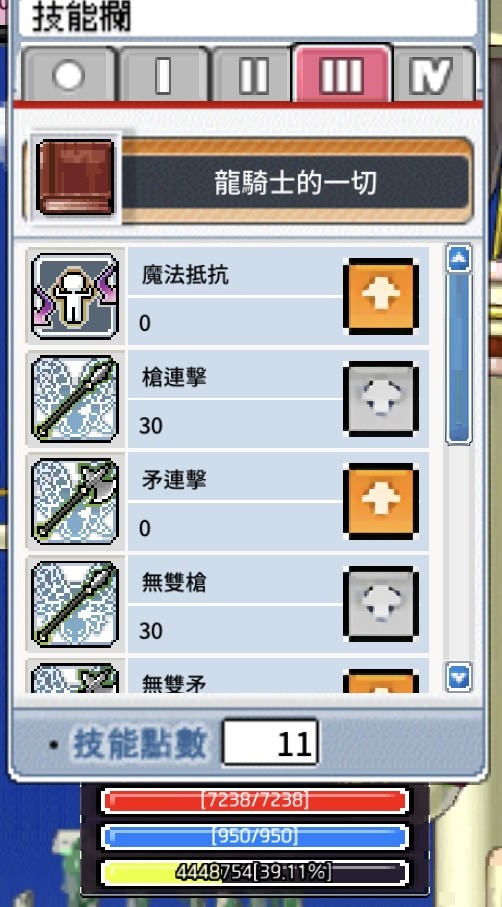Click the partially visible 無雙矛 skill icon
502x907 pixels.
pyautogui.click(x=75, y=678)
